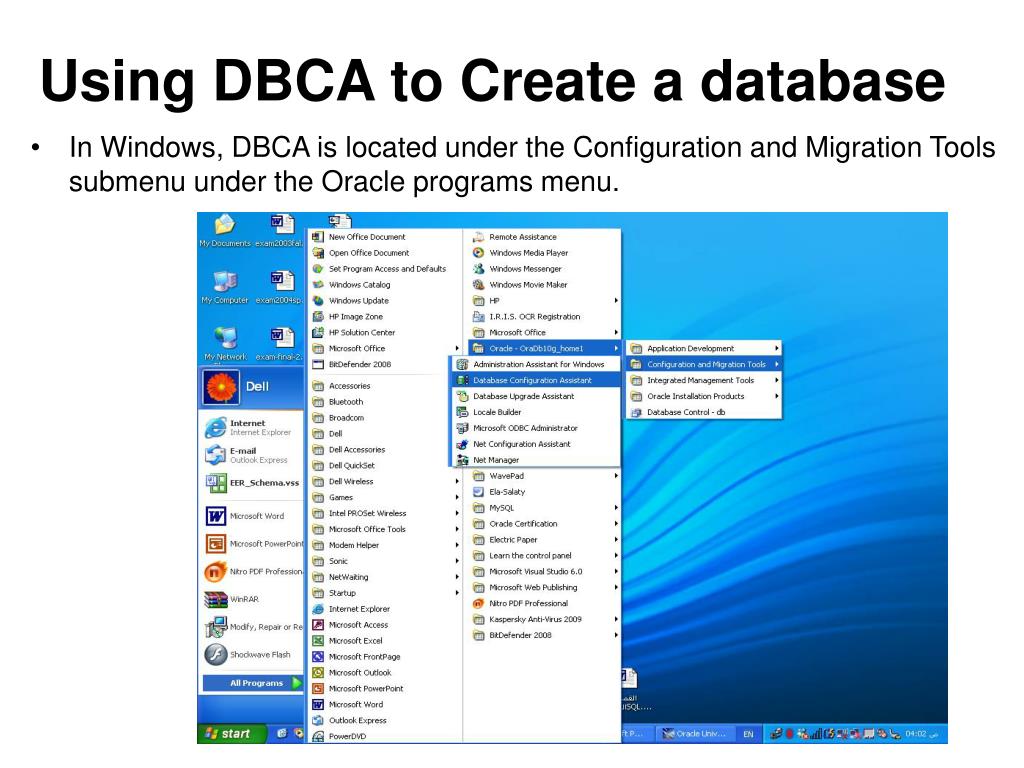This screenshot has width=1024, height=768.
Task: Open the Bluetooth program folder
Action: click(385, 402)
